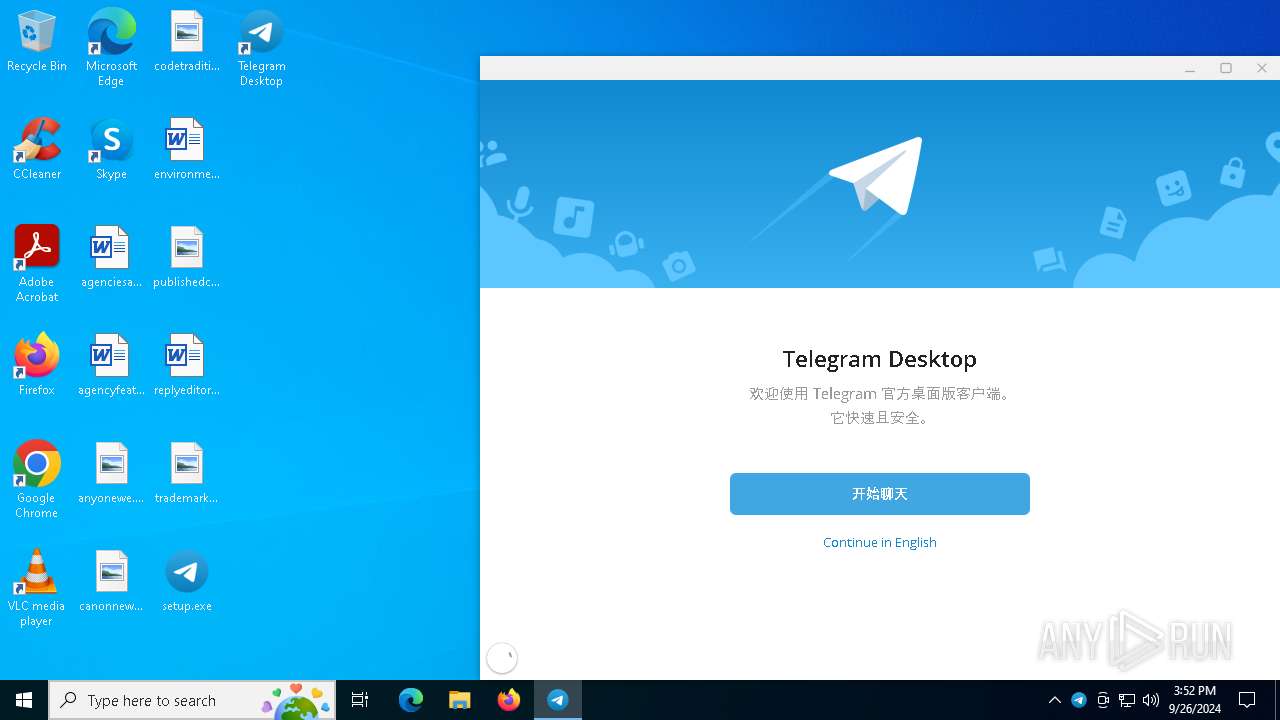Click the Continue in English link

(880, 542)
